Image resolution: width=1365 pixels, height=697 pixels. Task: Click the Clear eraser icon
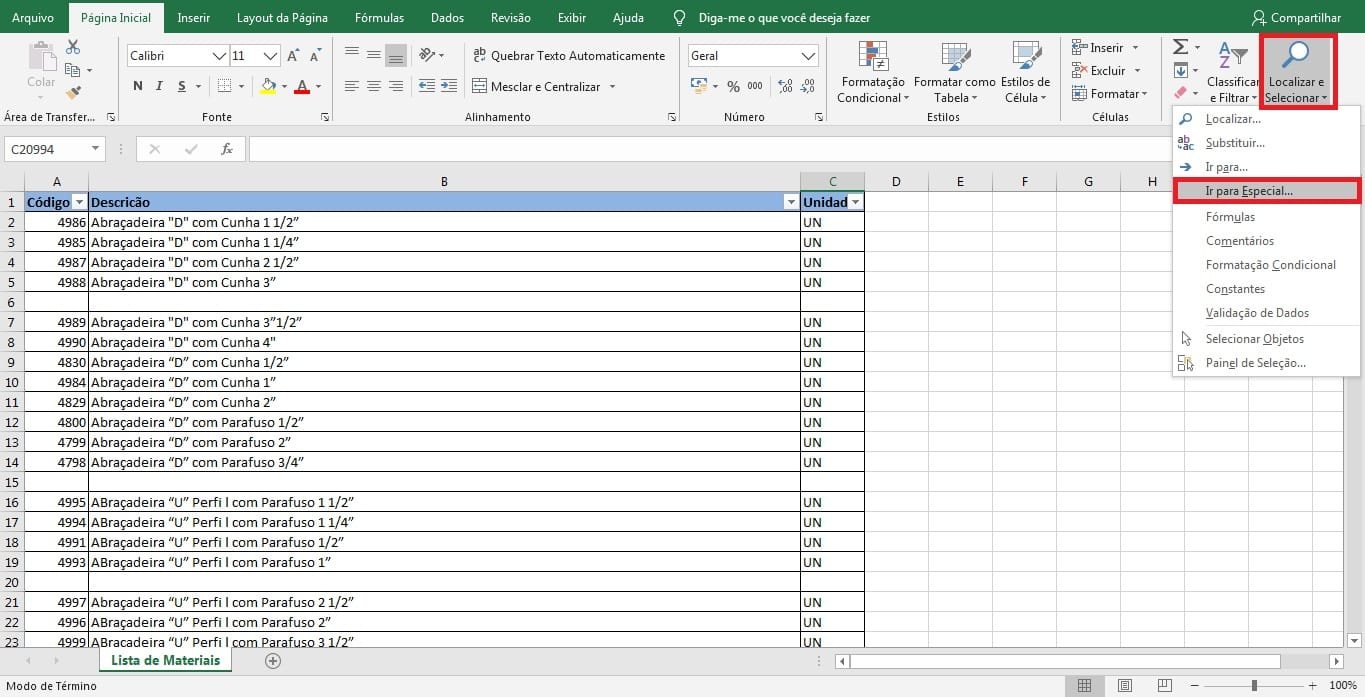pyautogui.click(x=1180, y=93)
